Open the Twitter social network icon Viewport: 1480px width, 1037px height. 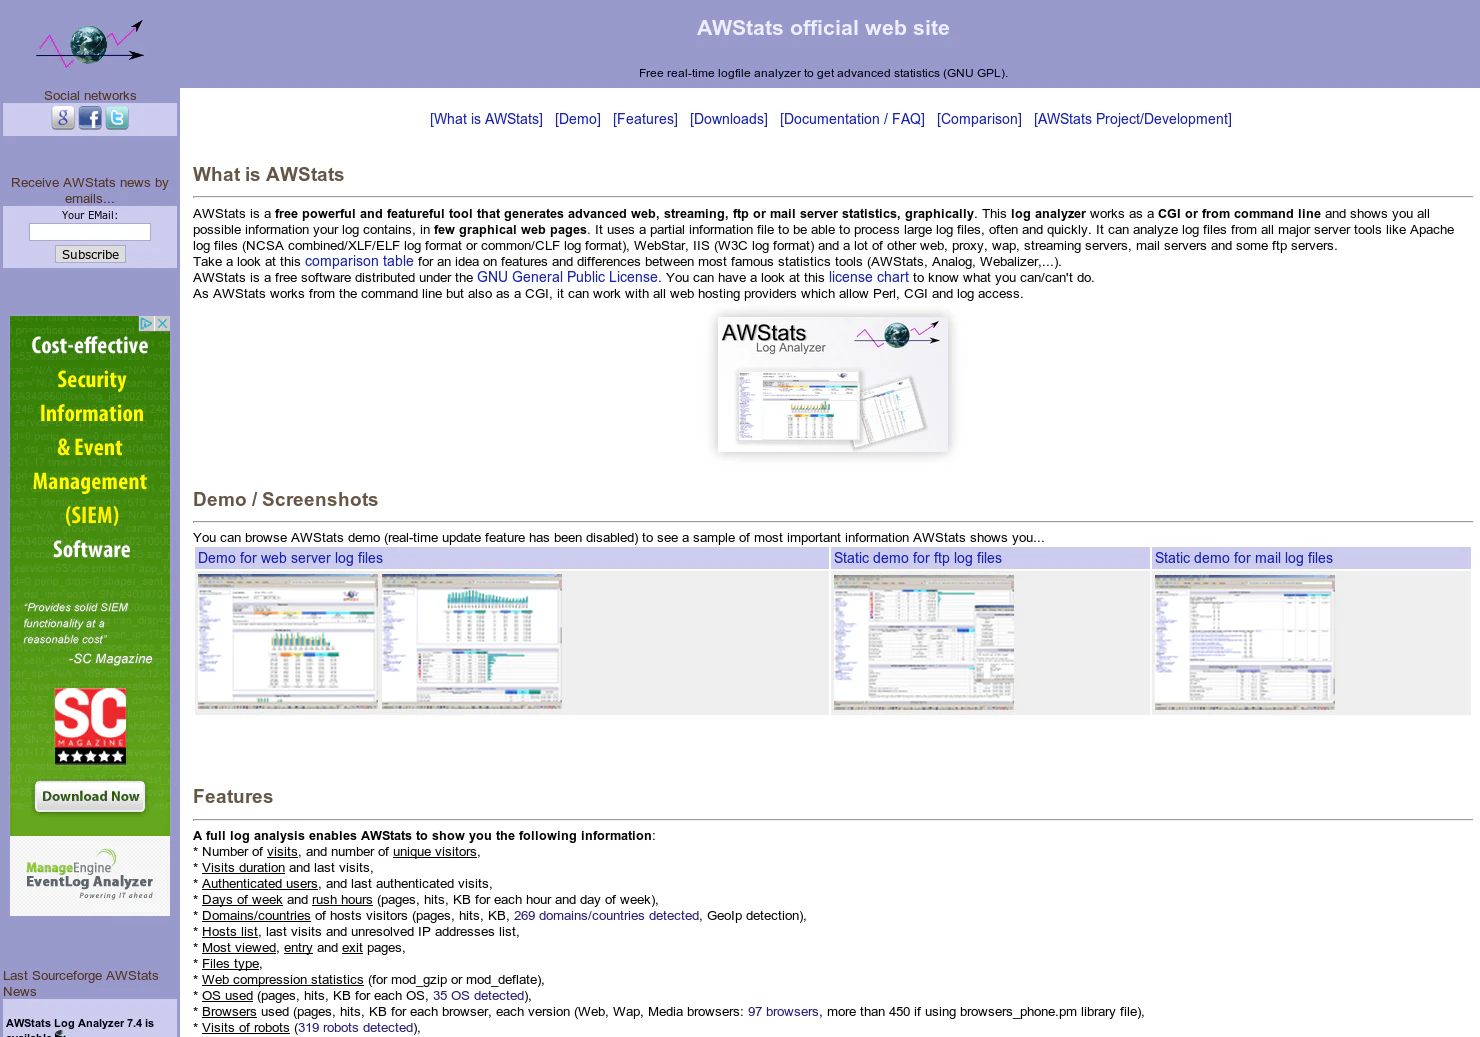(117, 118)
